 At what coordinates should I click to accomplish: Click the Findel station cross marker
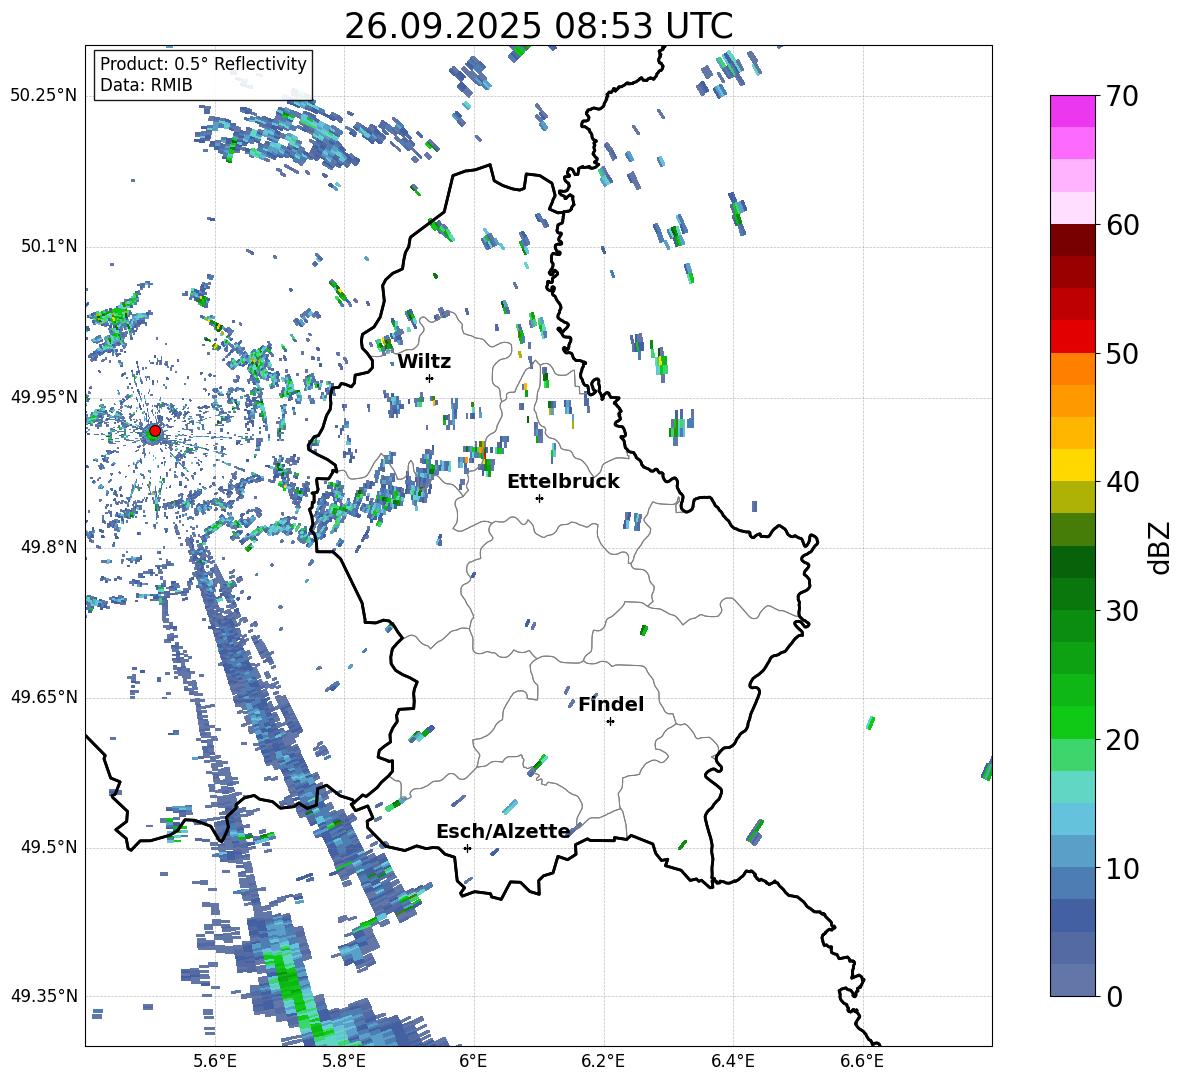[x=610, y=721]
